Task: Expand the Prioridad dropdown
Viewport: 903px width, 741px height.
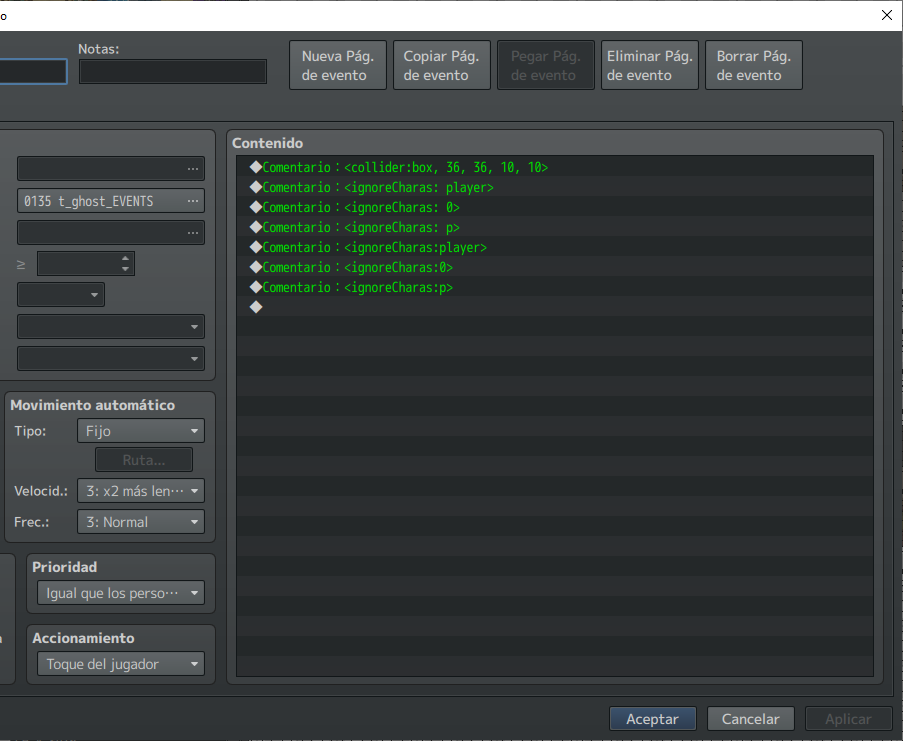Action: pos(121,593)
